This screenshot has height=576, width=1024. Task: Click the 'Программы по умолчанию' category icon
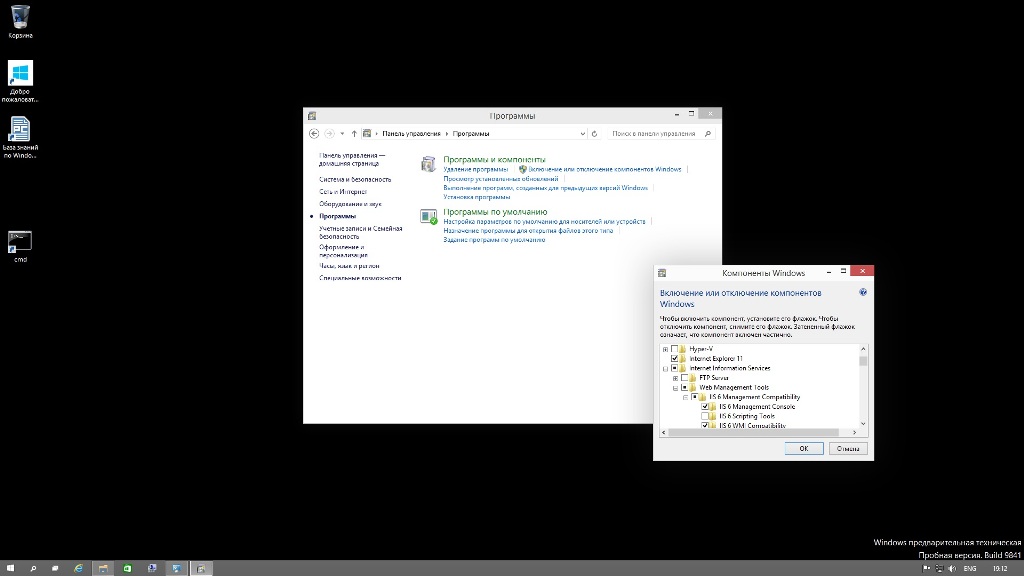click(428, 216)
